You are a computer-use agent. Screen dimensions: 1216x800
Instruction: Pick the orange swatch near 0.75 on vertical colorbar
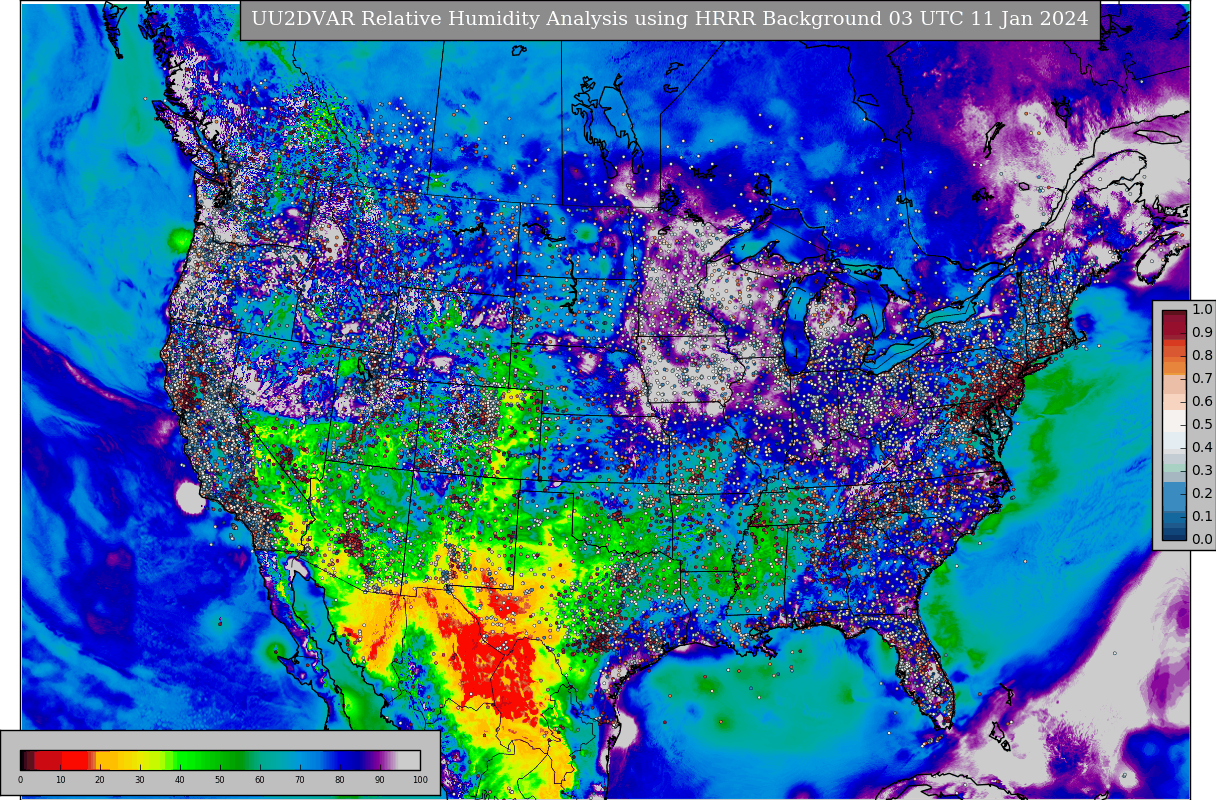[1174, 367]
